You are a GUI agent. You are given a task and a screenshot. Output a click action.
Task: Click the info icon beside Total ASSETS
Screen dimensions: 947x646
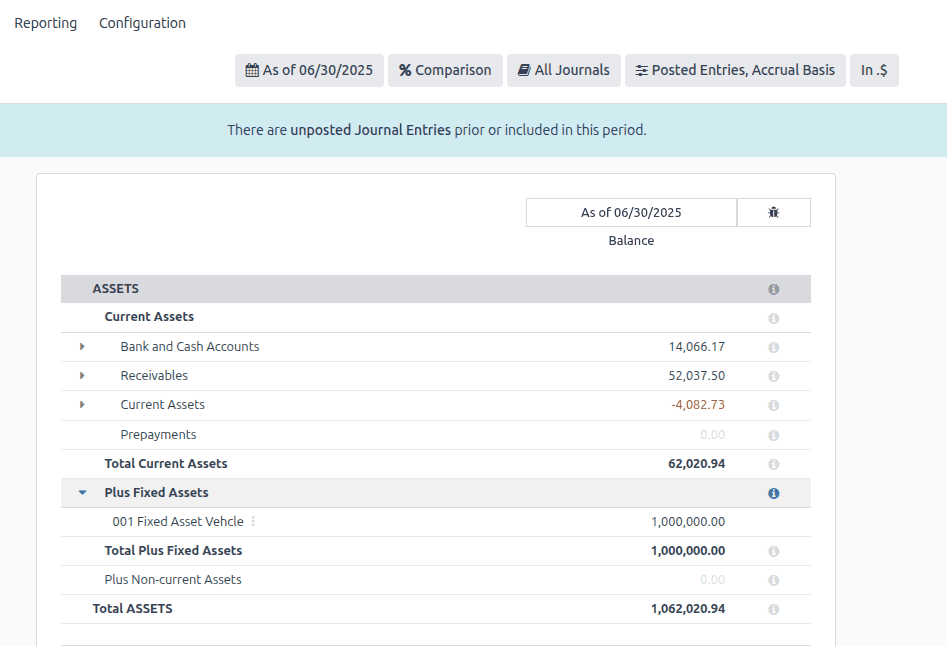pos(773,609)
